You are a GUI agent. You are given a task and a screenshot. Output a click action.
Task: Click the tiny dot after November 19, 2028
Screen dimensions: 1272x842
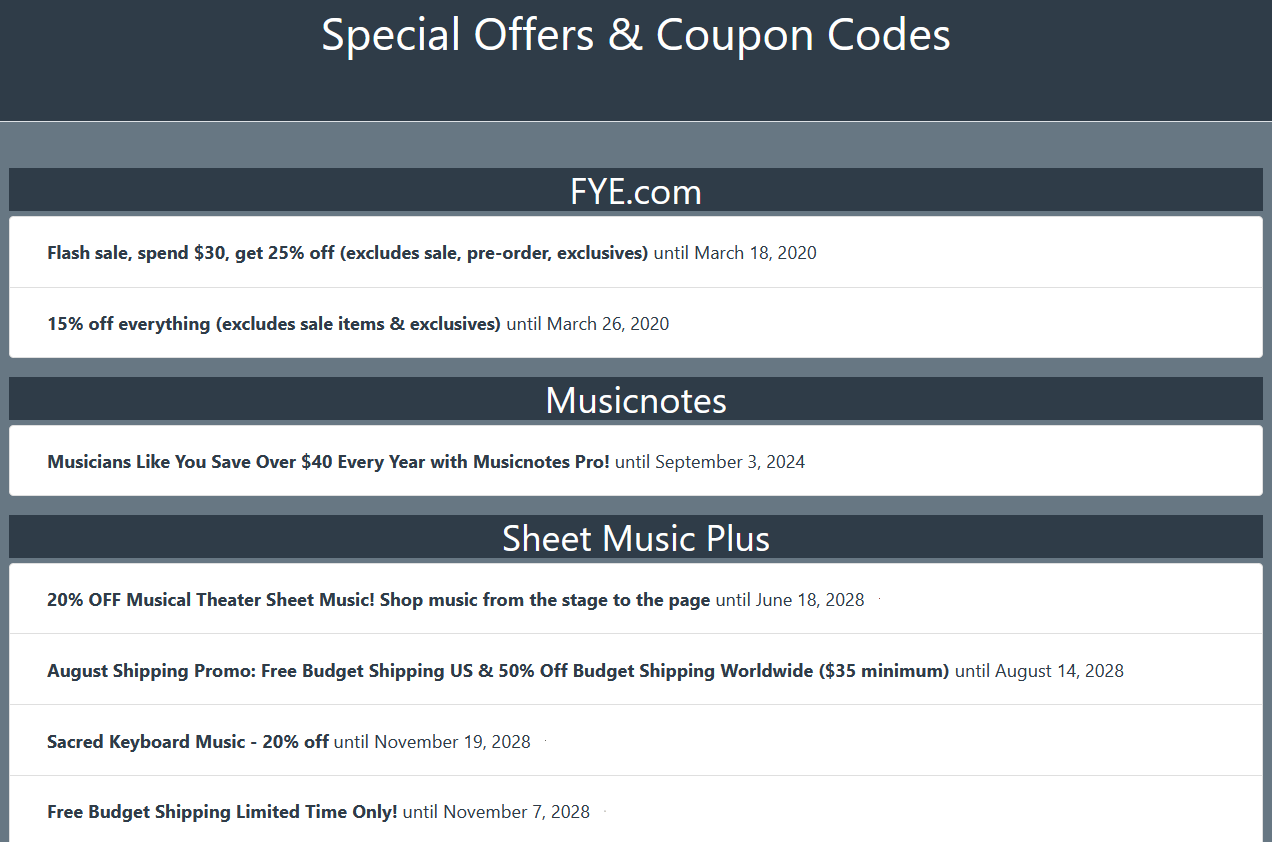tap(546, 741)
